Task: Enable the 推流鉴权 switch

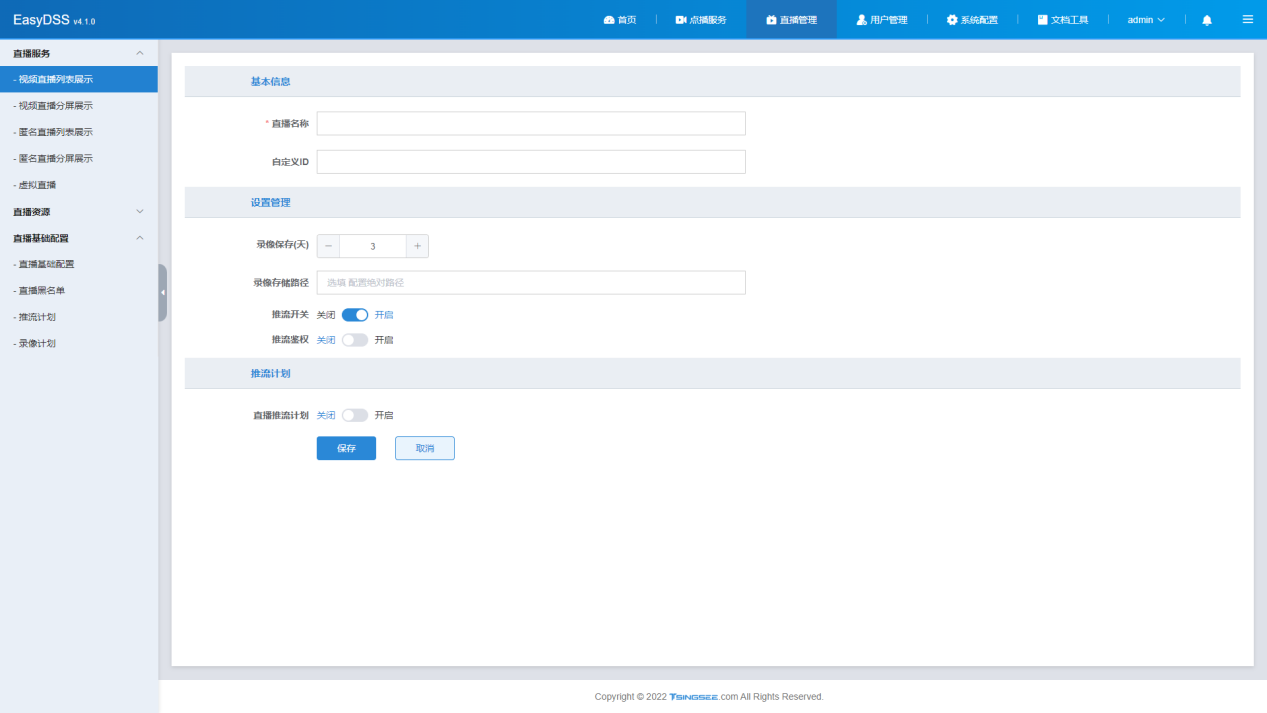Action: [x=355, y=340]
